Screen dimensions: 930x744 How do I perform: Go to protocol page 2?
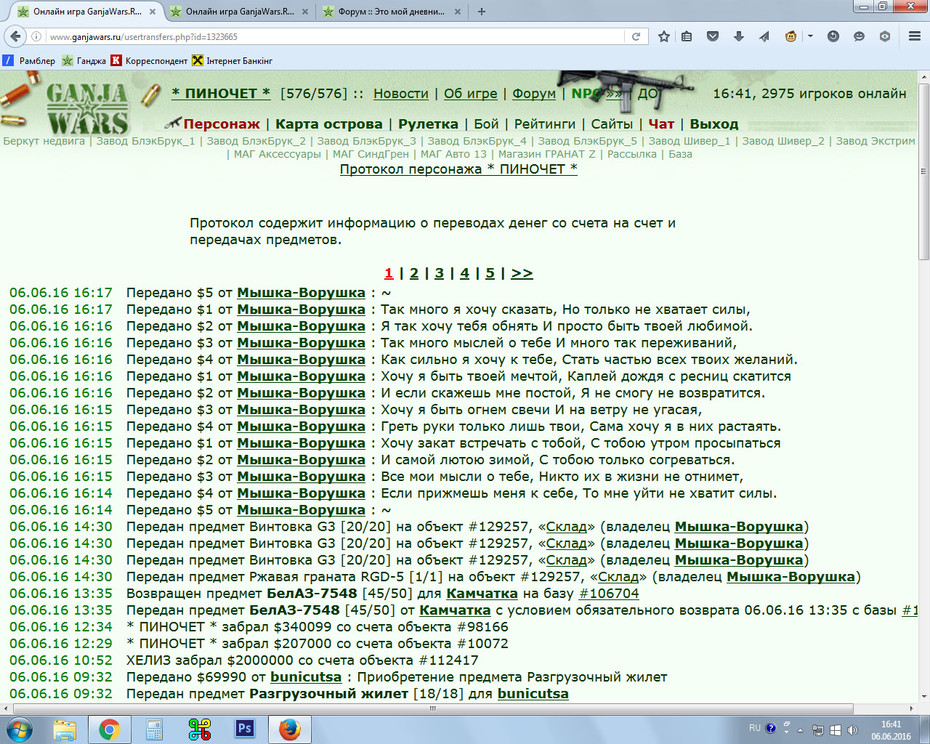click(x=414, y=273)
